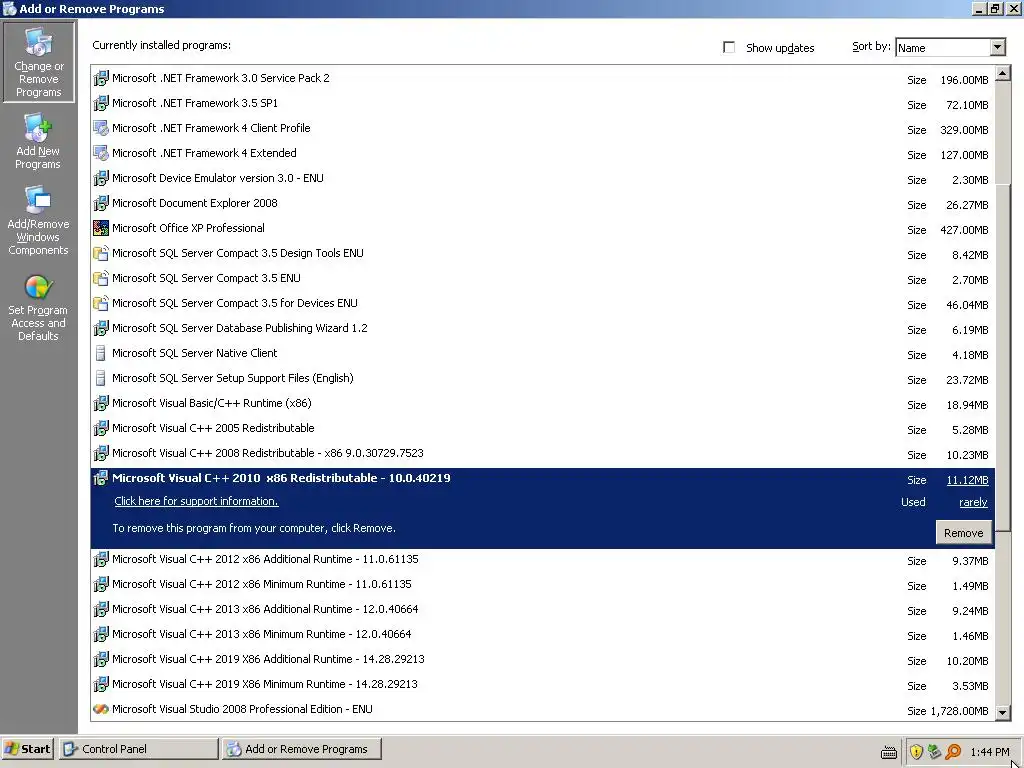Open the on-screen keyboard tray icon
The height and width of the screenshot is (768, 1024).
pos(889,752)
